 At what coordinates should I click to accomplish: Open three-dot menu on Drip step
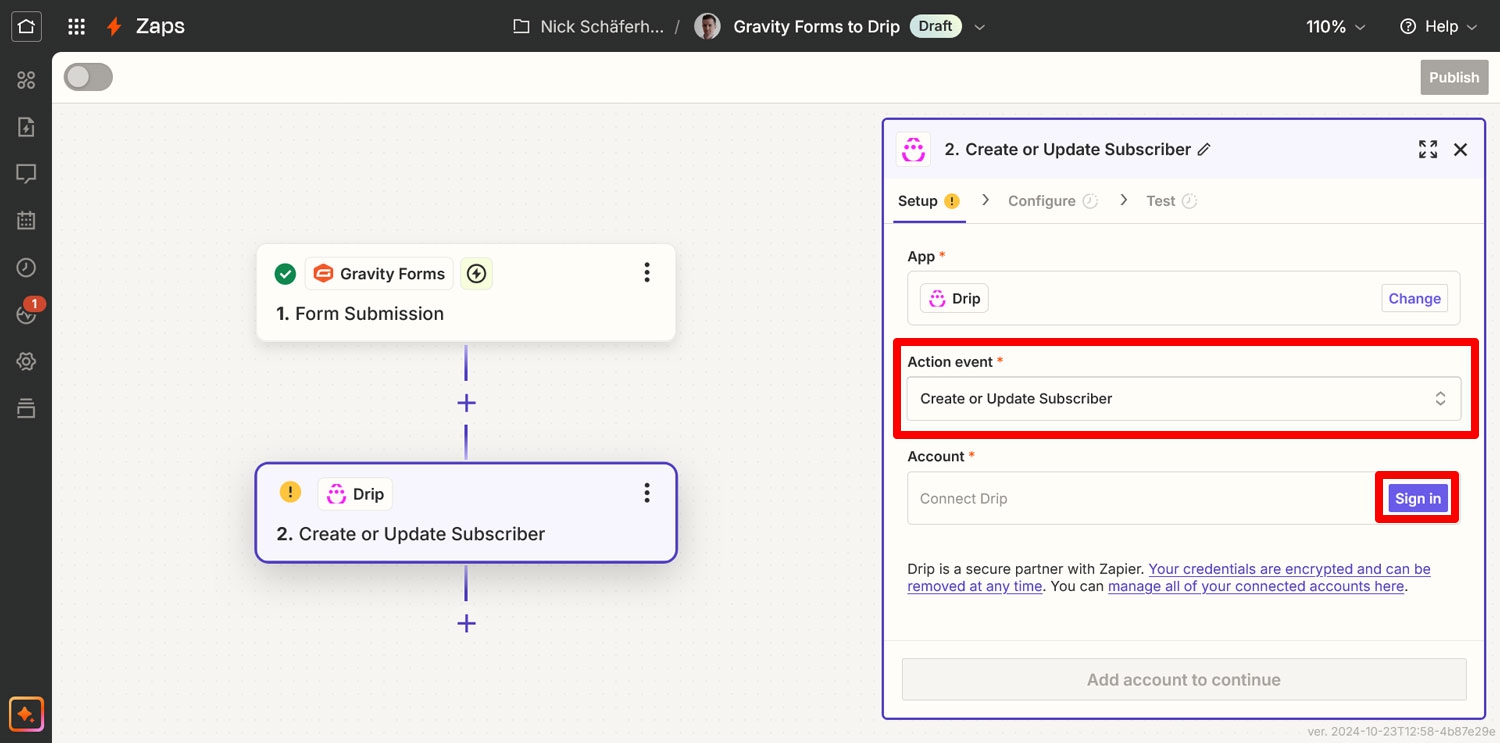647,492
